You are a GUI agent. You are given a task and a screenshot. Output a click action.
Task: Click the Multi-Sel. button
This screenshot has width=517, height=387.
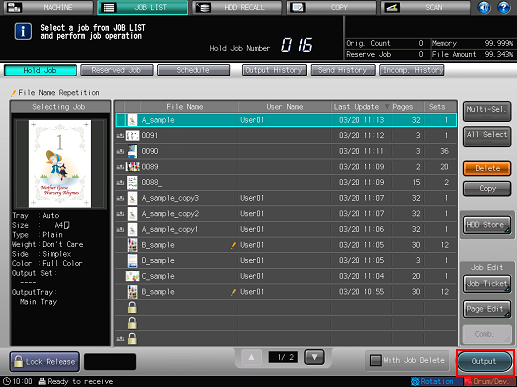point(487,111)
